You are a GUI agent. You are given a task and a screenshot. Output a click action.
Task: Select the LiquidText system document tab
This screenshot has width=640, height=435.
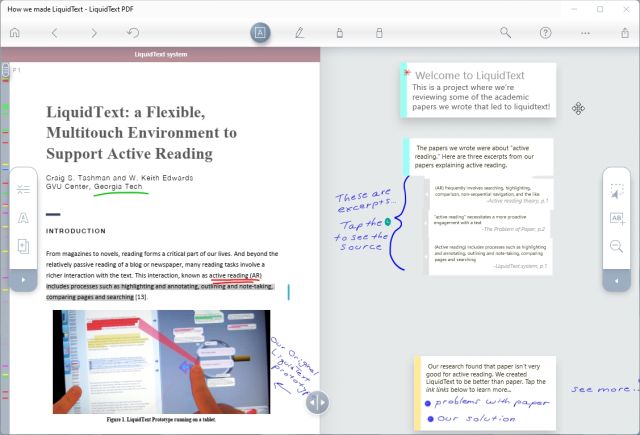click(x=160, y=54)
